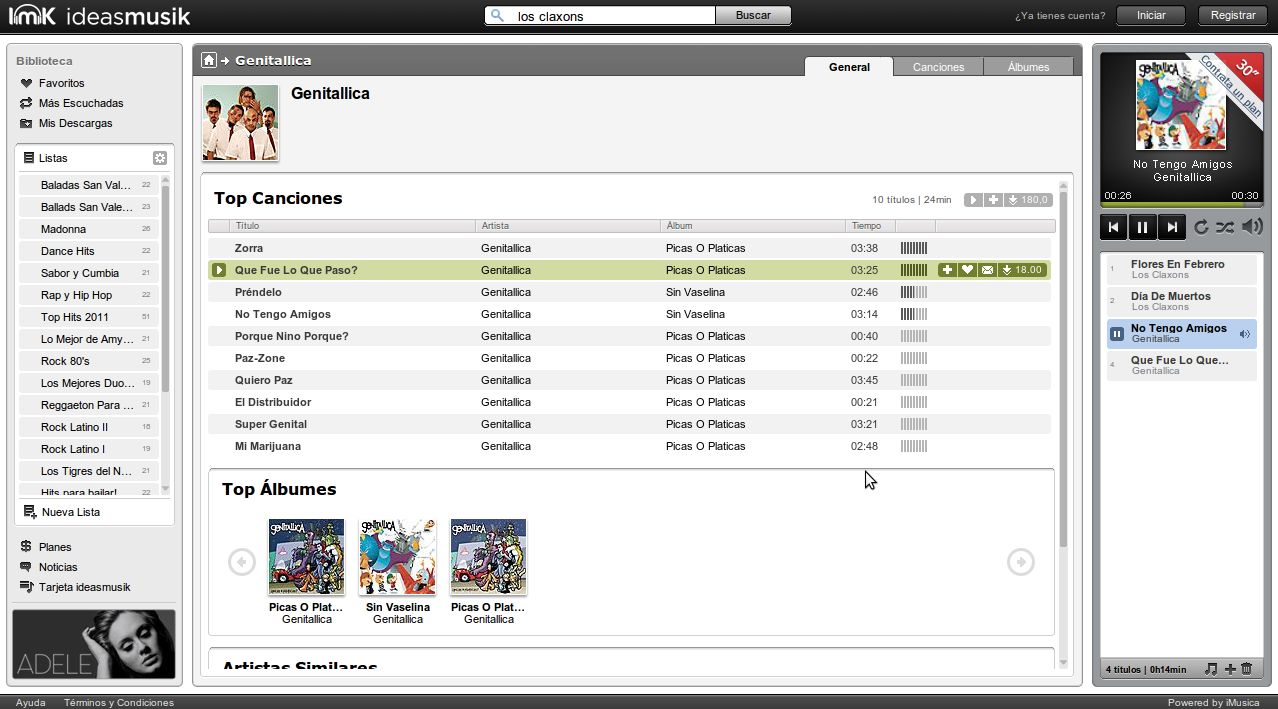Share Que Fue Lo Que Paso? by mail
The height and width of the screenshot is (709, 1278).
pyautogui.click(x=987, y=270)
